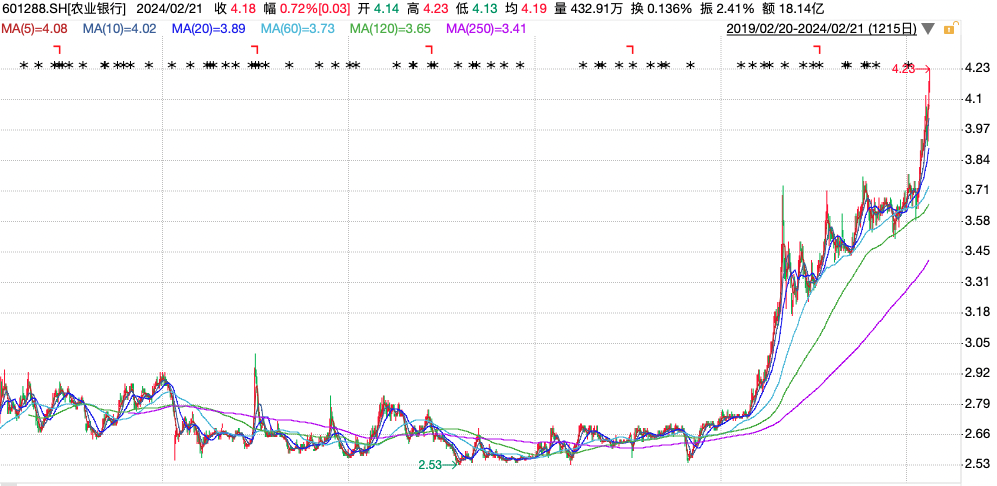The image size is (997, 486).
Task: Click the 3.58 price axis label
Action: (x=978, y=221)
